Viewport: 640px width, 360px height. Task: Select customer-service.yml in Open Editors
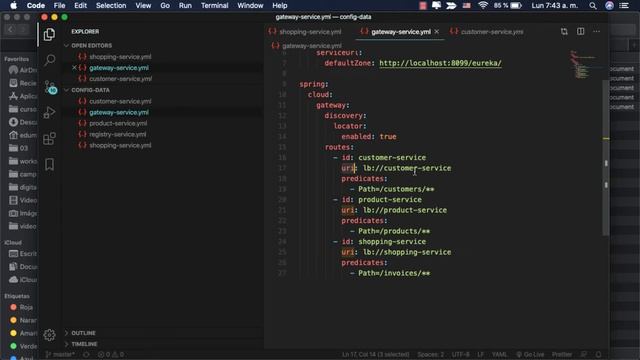tap(120, 79)
